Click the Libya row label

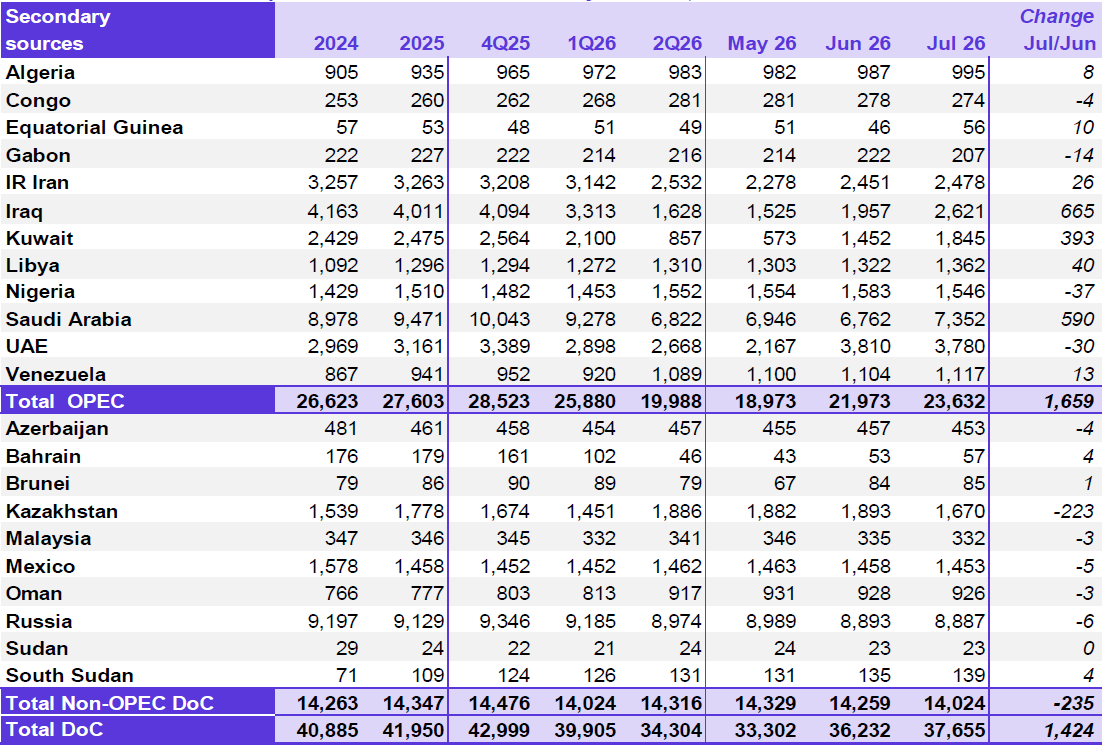(32, 265)
